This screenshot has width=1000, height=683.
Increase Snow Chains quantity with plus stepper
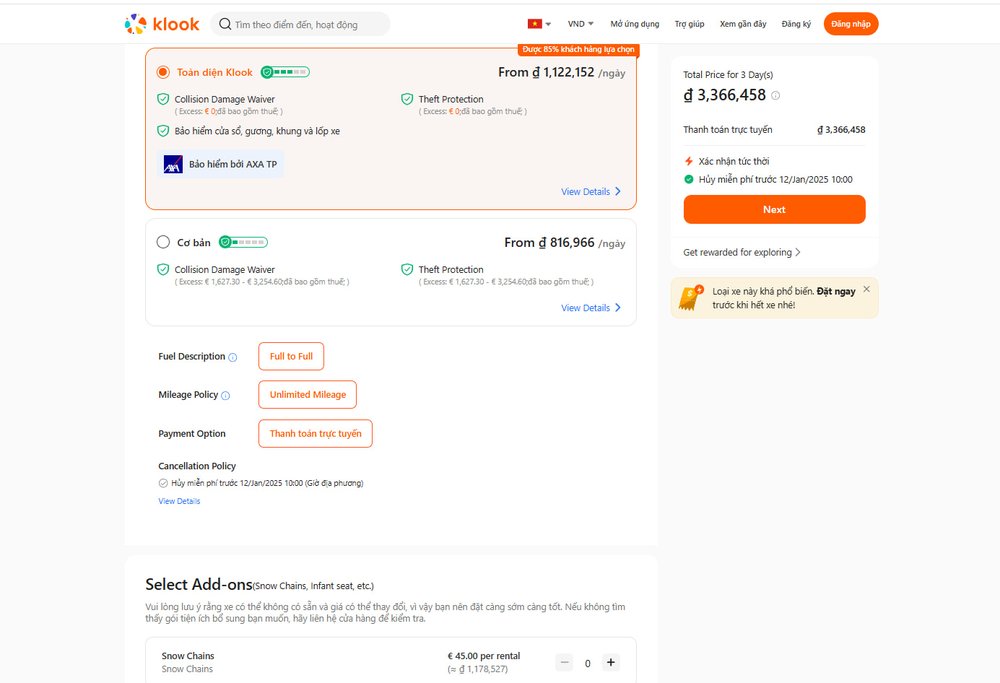[x=610, y=662]
